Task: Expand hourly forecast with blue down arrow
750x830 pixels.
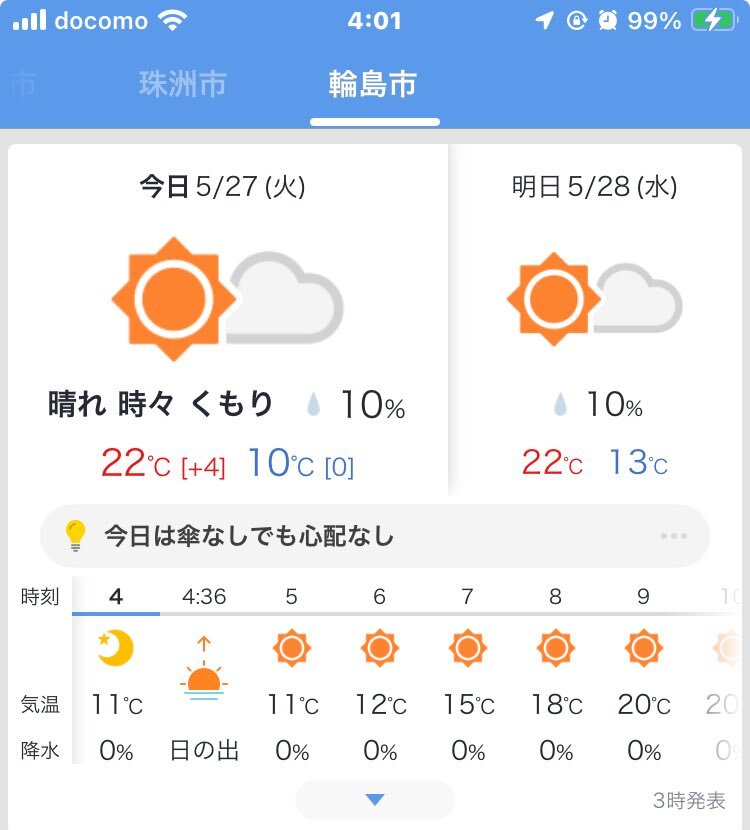Action: tap(375, 799)
